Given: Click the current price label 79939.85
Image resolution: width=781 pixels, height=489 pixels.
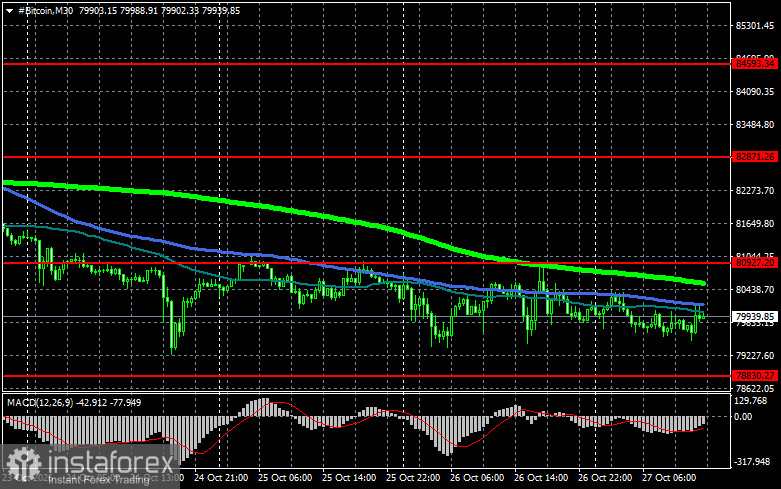Looking at the screenshot, I should tap(755, 317).
